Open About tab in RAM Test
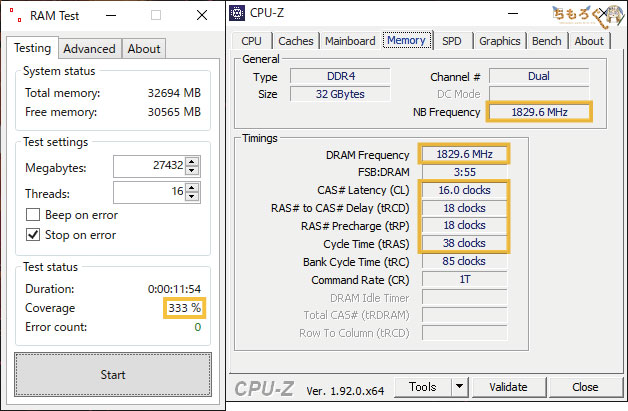Screen dimensions: 628x411 coord(144,49)
